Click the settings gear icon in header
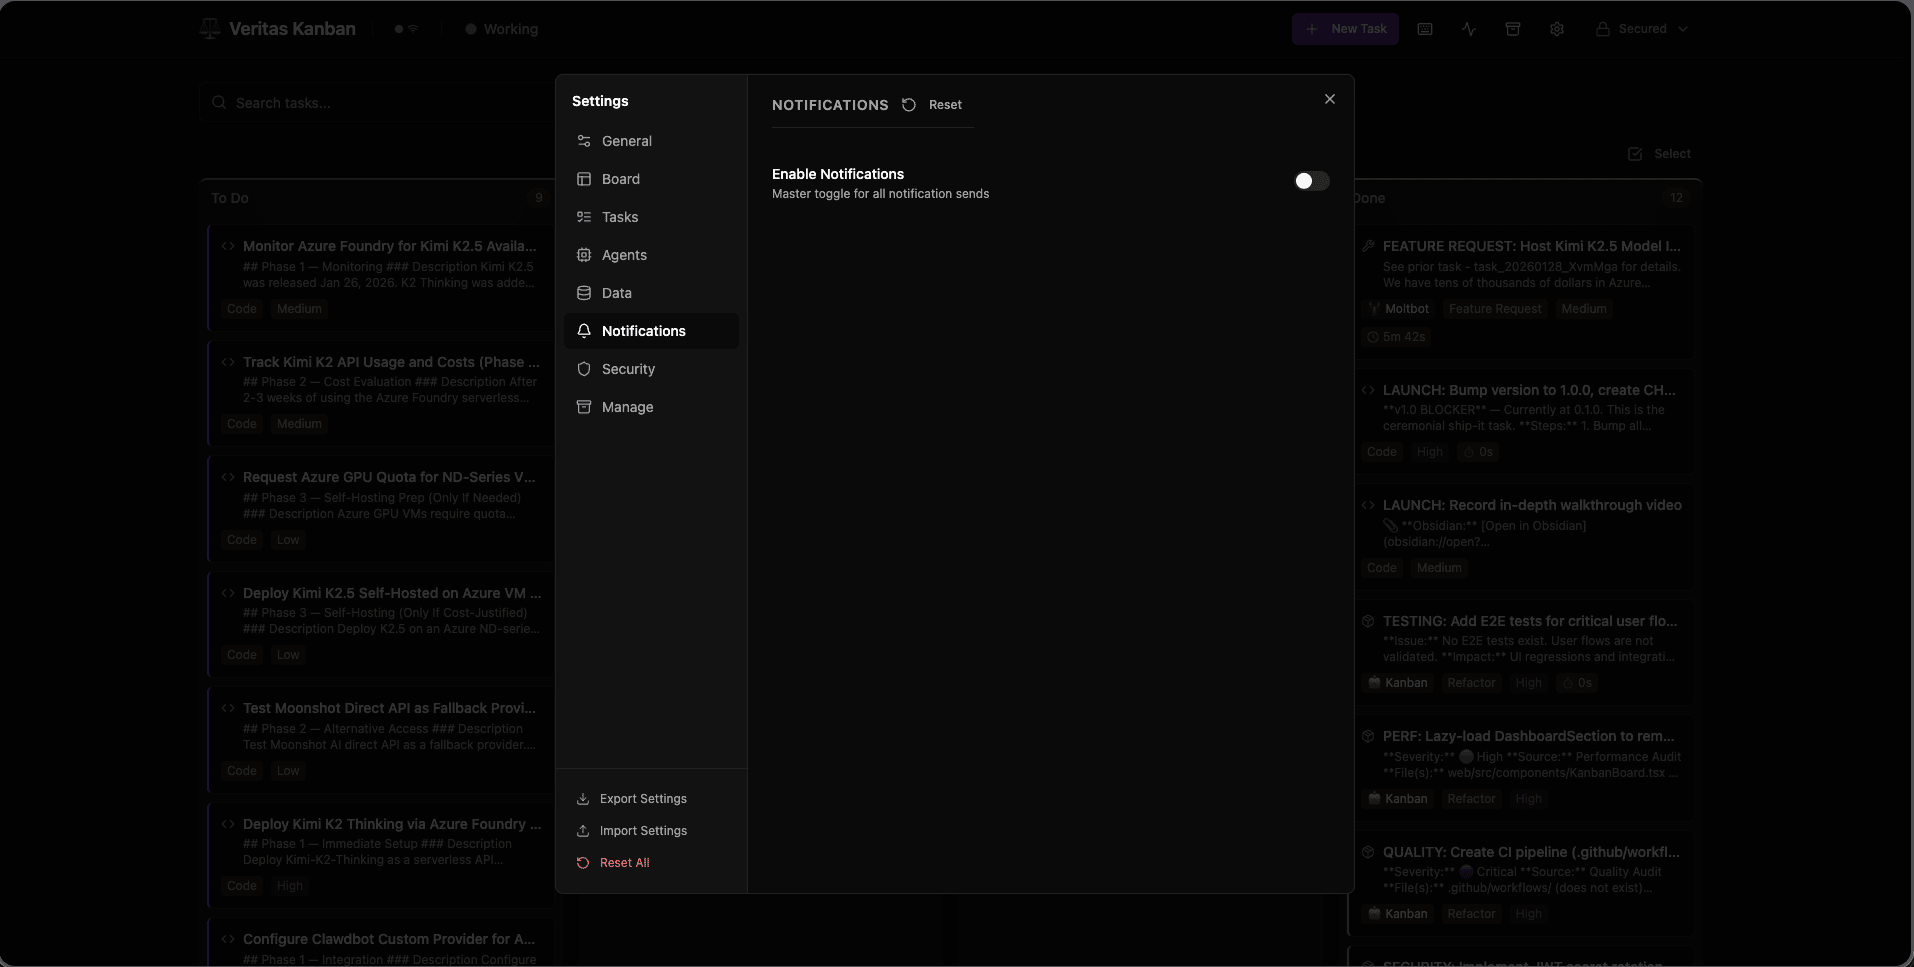This screenshot has height=967, width=1914. coord(1557,29)
